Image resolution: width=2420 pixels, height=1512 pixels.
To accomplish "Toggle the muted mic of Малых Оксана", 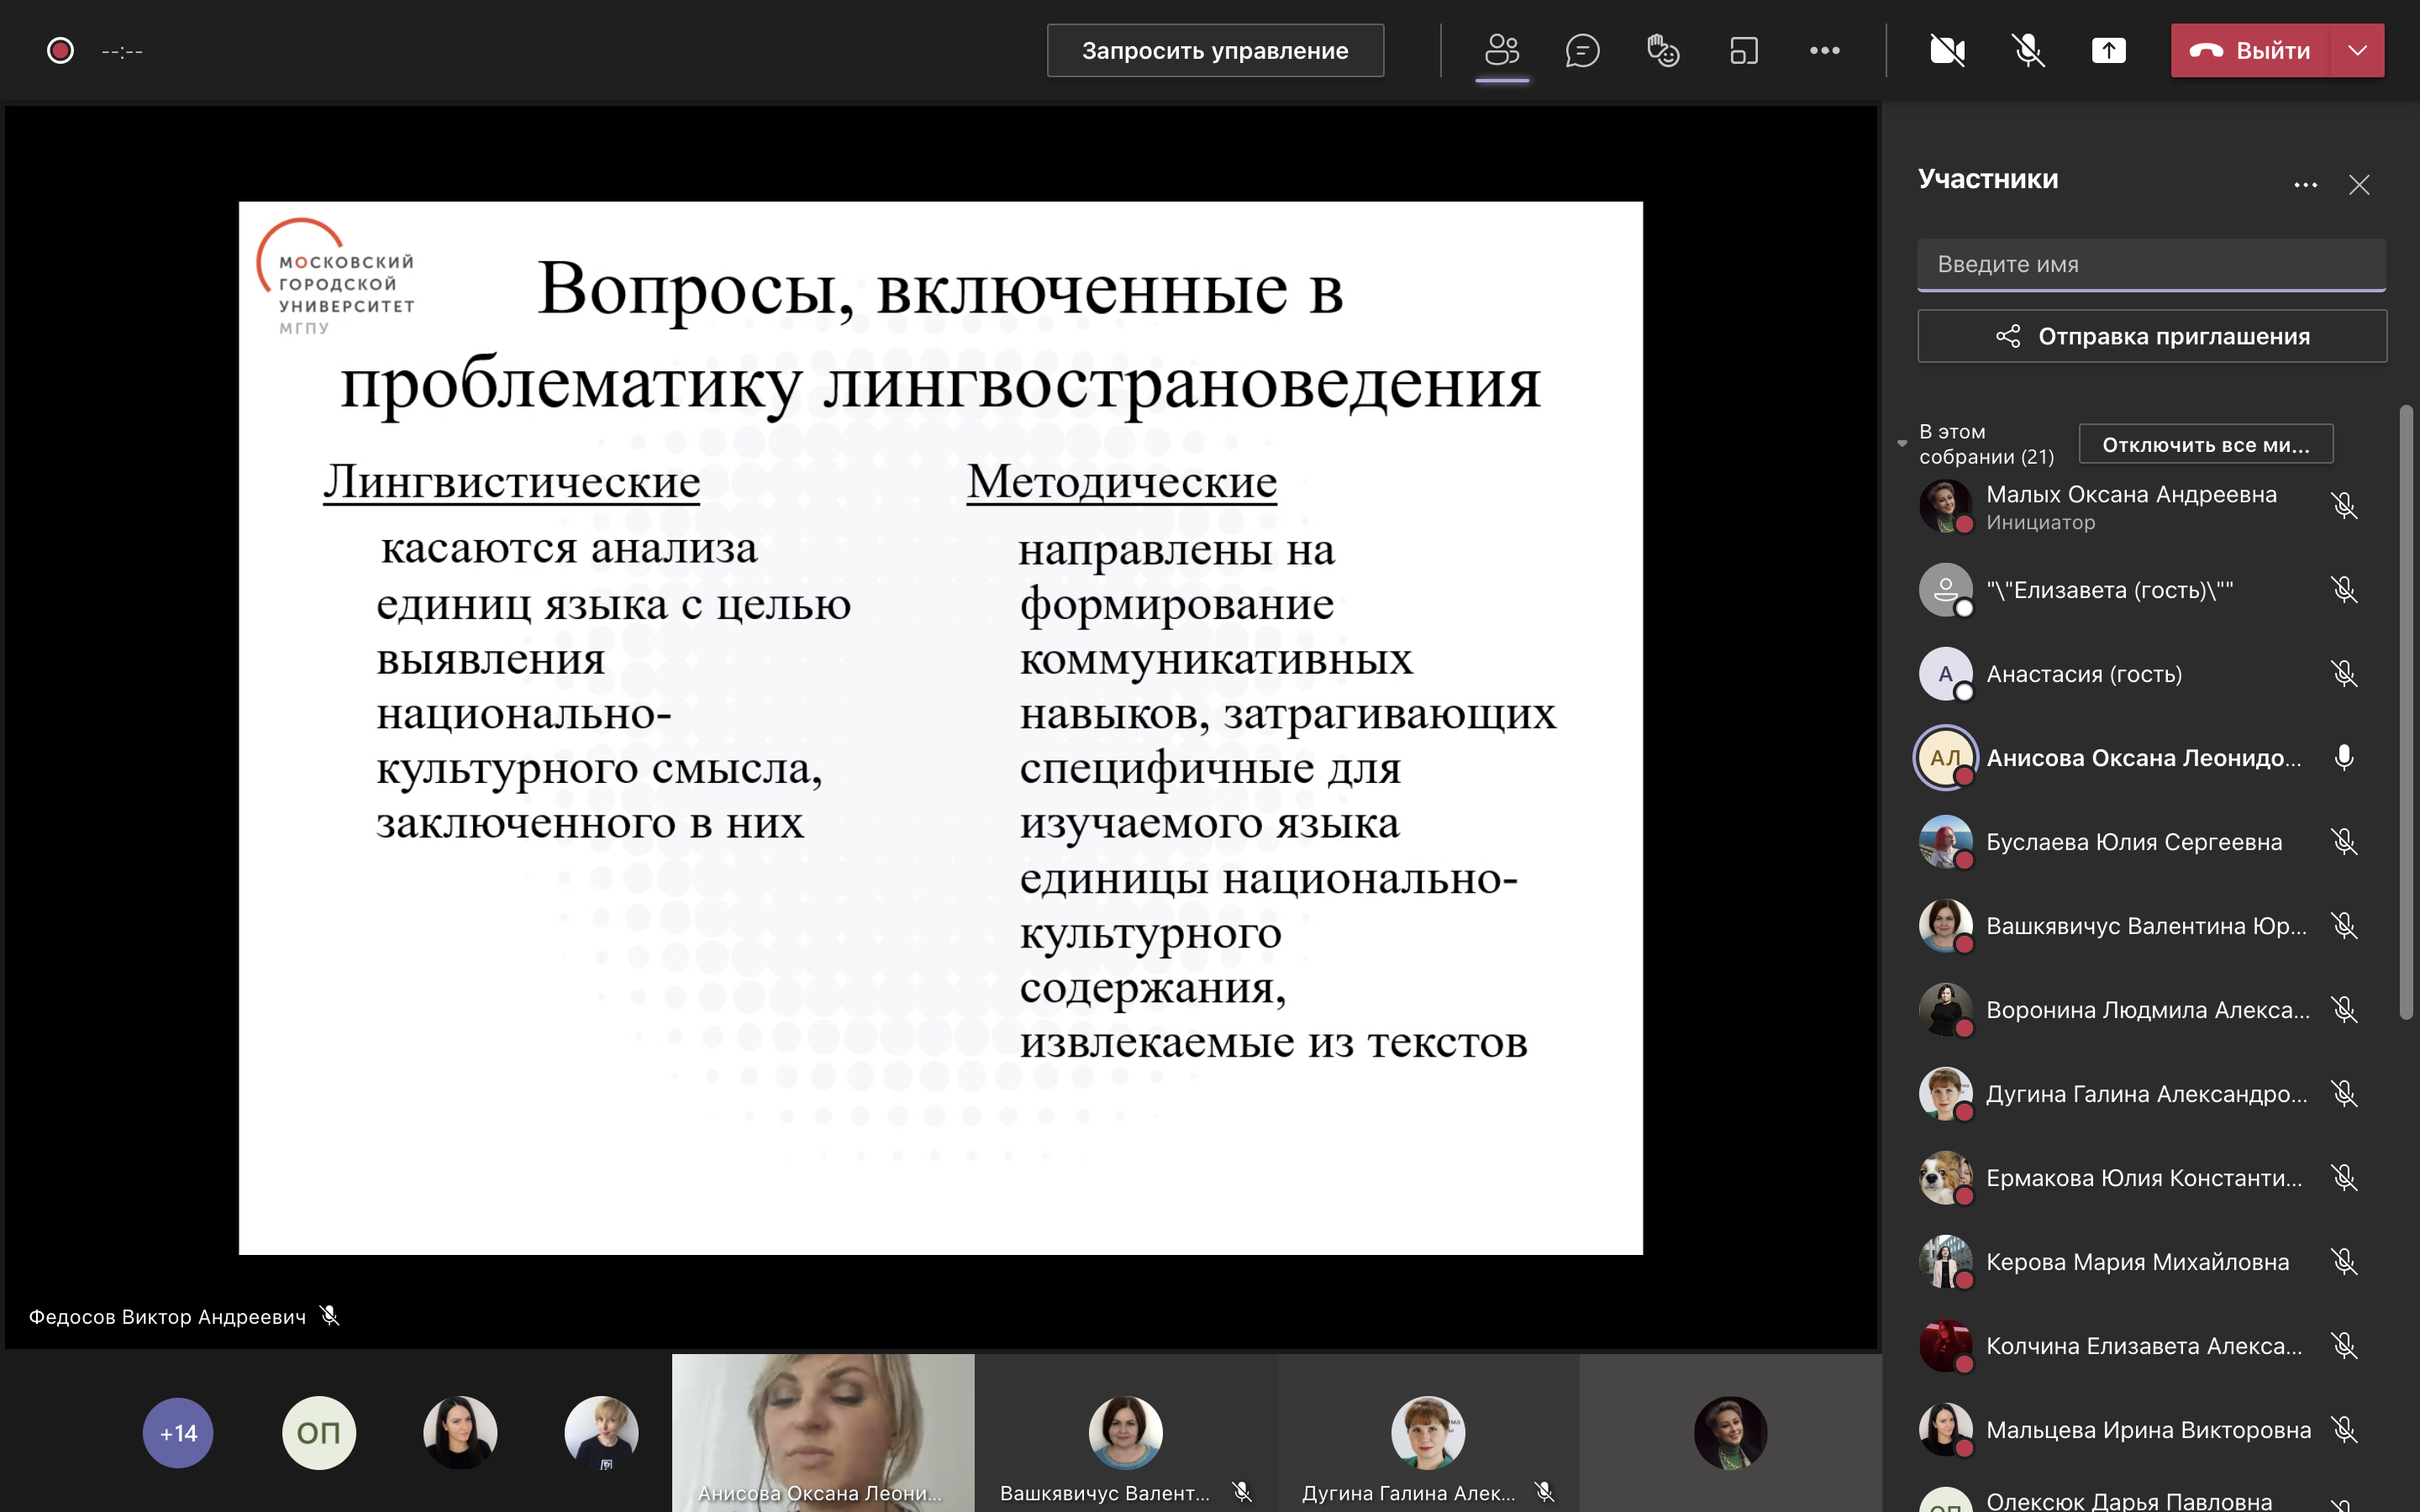I will click(2346, 507).
